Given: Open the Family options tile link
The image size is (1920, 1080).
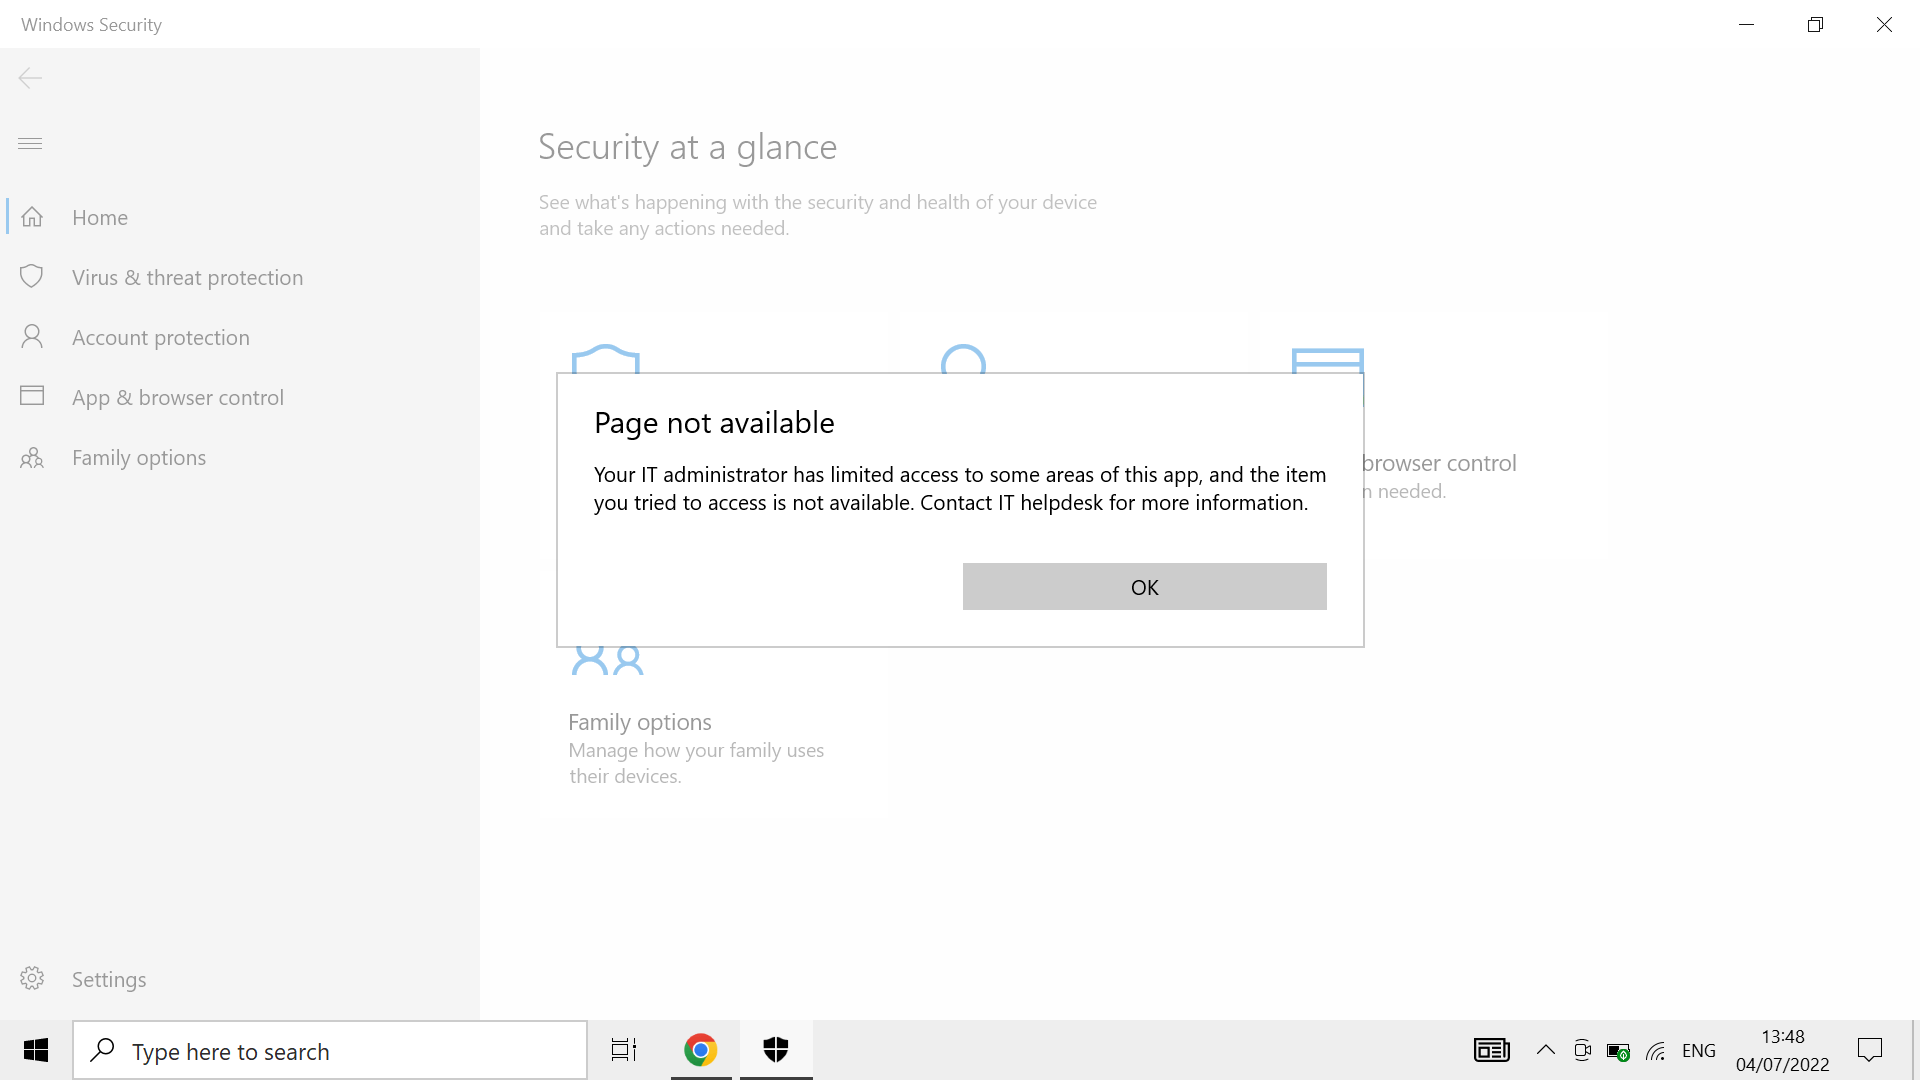Looking at the screenshot, I should [640, 722].
